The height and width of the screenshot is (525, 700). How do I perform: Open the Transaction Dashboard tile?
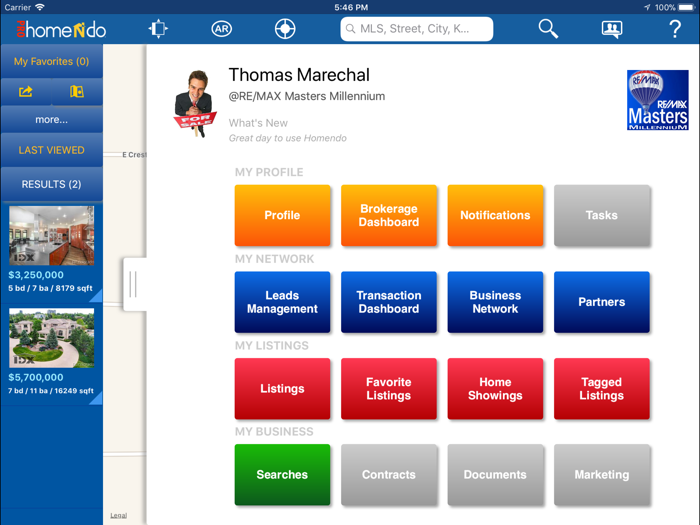point(389,302)
